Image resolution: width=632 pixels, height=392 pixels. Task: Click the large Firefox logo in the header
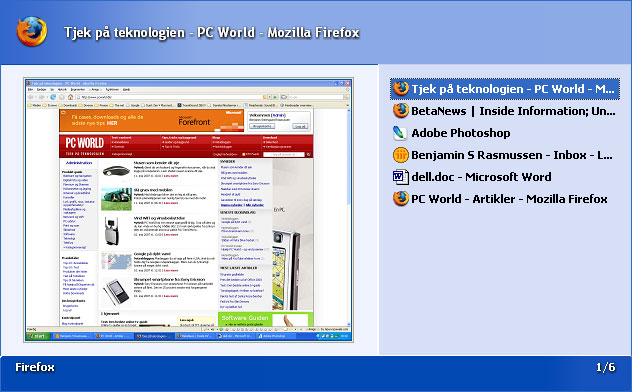pos(31,31)
